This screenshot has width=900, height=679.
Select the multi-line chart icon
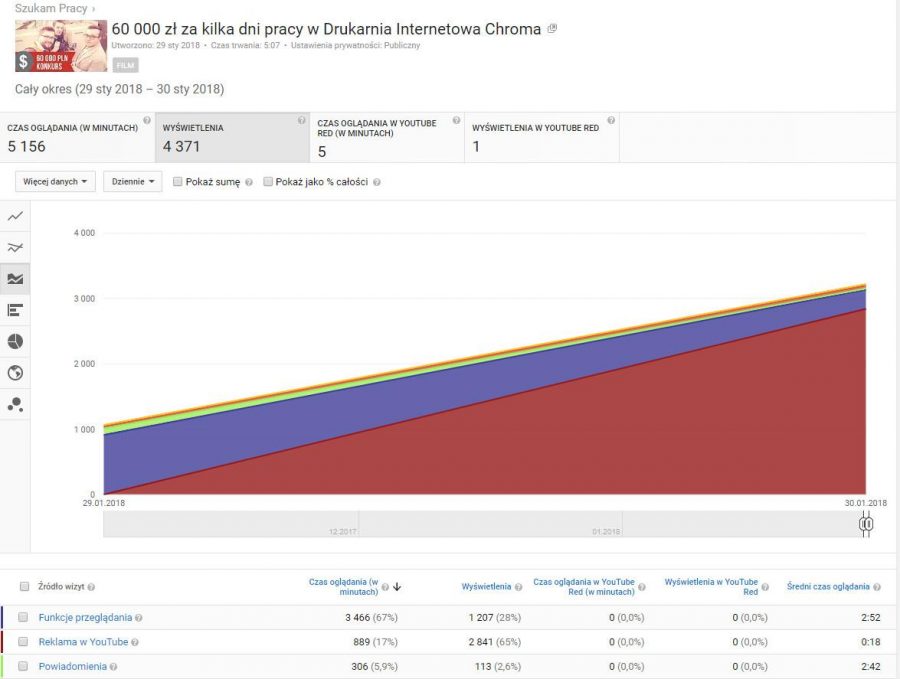(15, 247)
